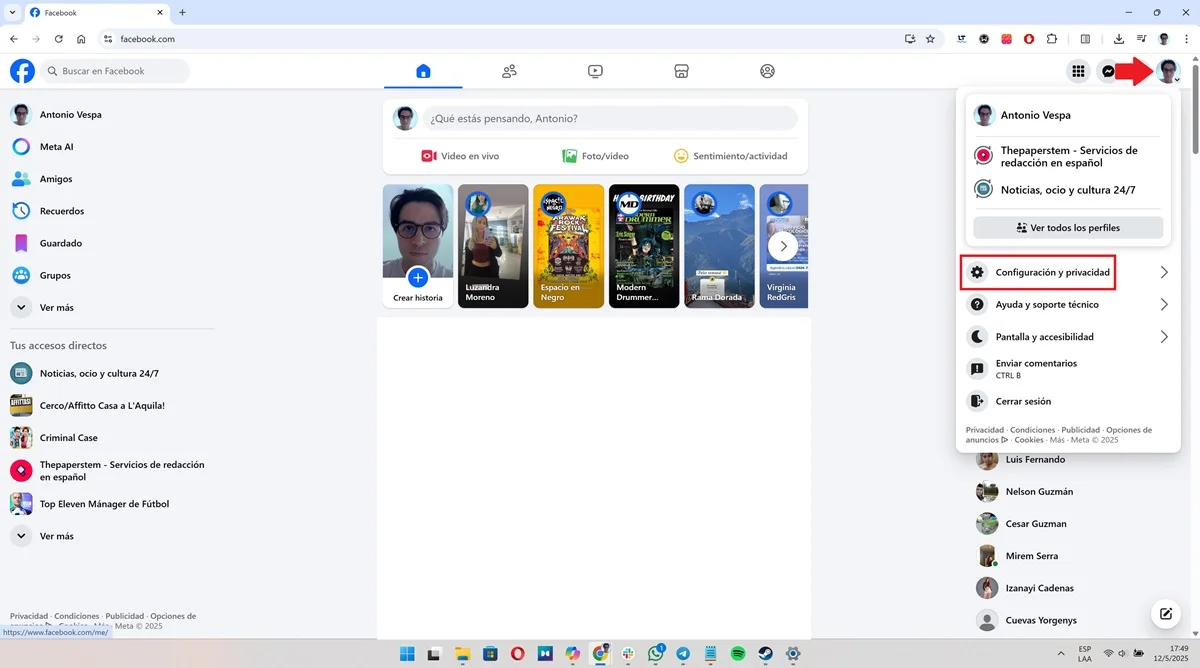
Task: Open Pantalla y accesibilidad submenu
Action: 1068,337
